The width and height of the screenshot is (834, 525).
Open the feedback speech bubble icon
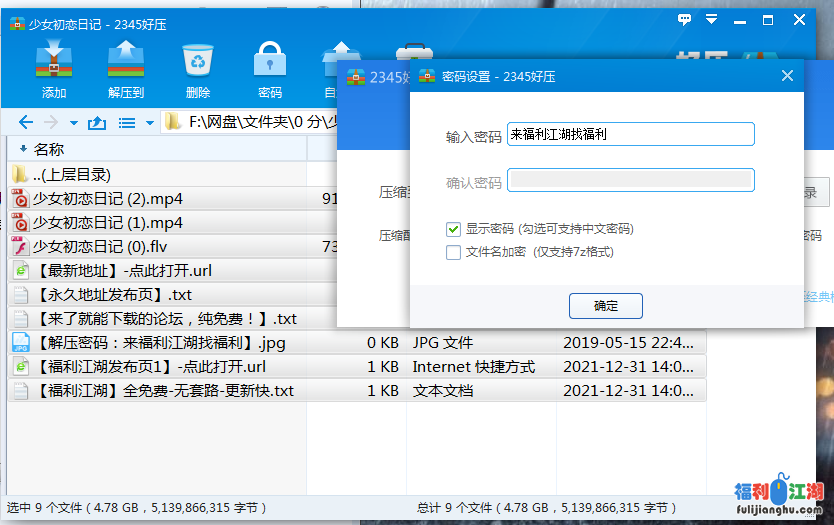pyautogui.click(x=685, y=19)
